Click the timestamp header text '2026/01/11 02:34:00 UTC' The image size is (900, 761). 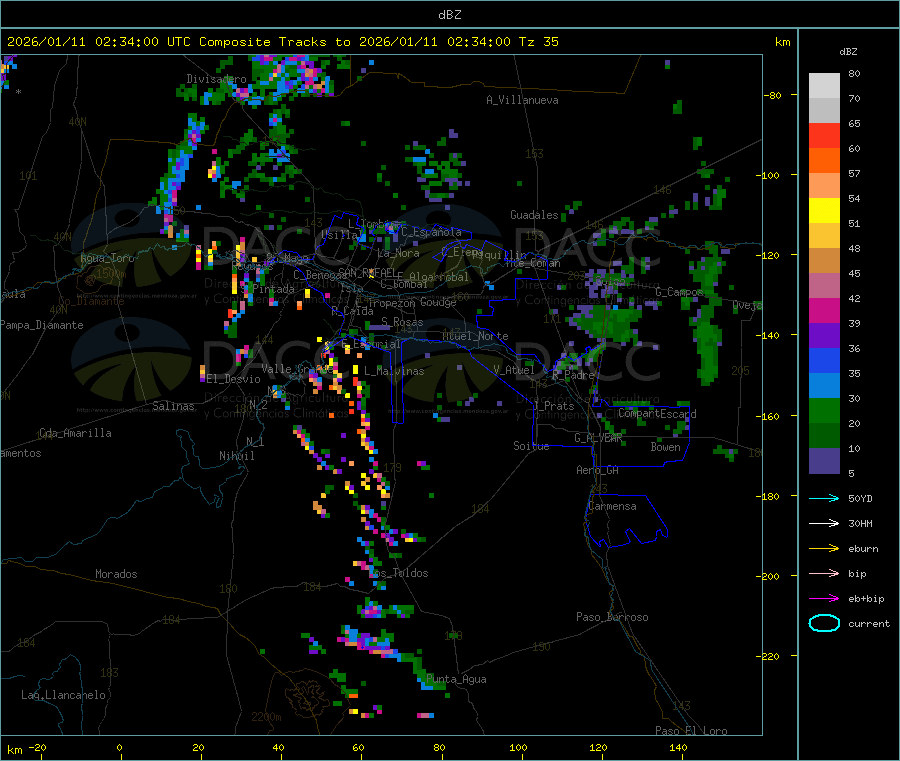pos(98,42)
